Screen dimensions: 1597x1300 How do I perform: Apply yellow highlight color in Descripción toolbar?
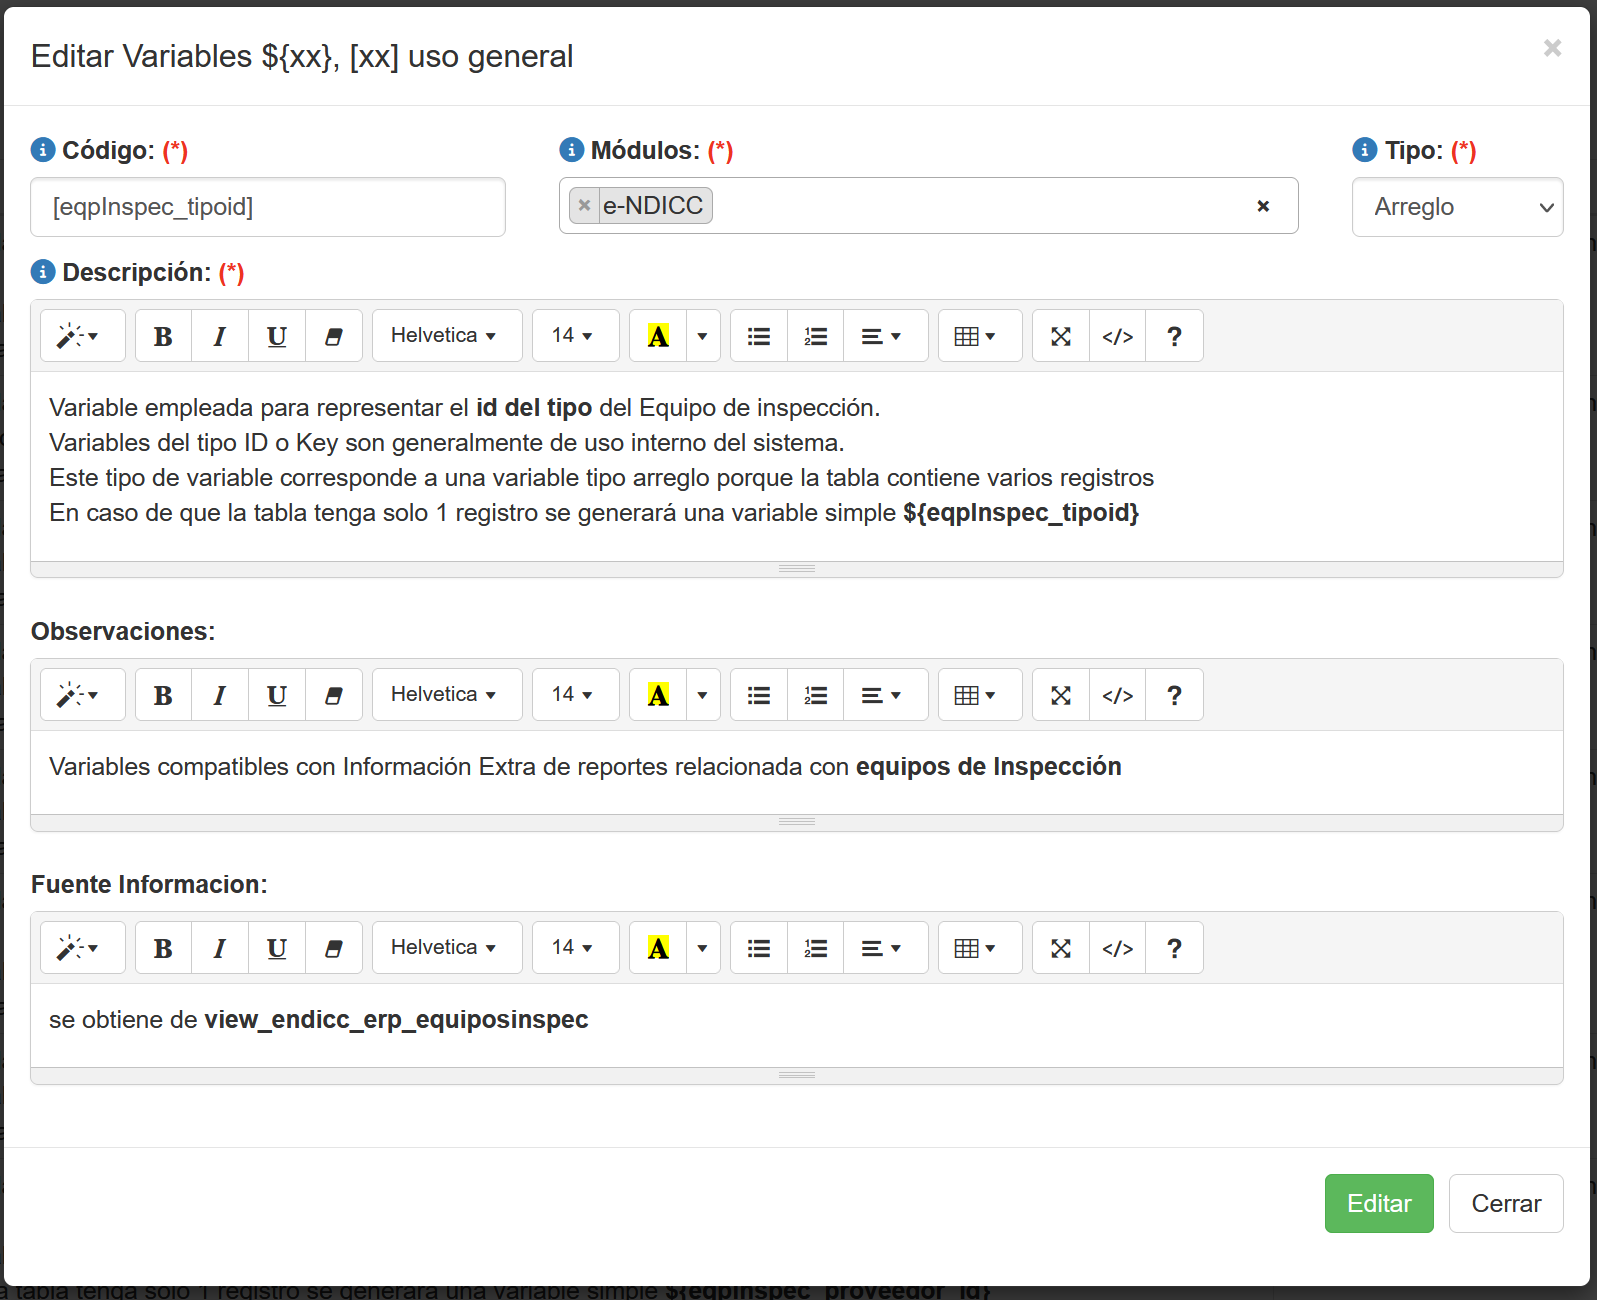658,336
